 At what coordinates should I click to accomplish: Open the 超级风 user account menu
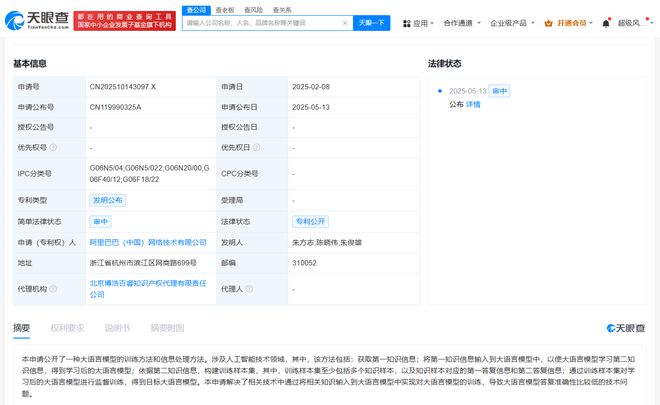coord(636,23)
